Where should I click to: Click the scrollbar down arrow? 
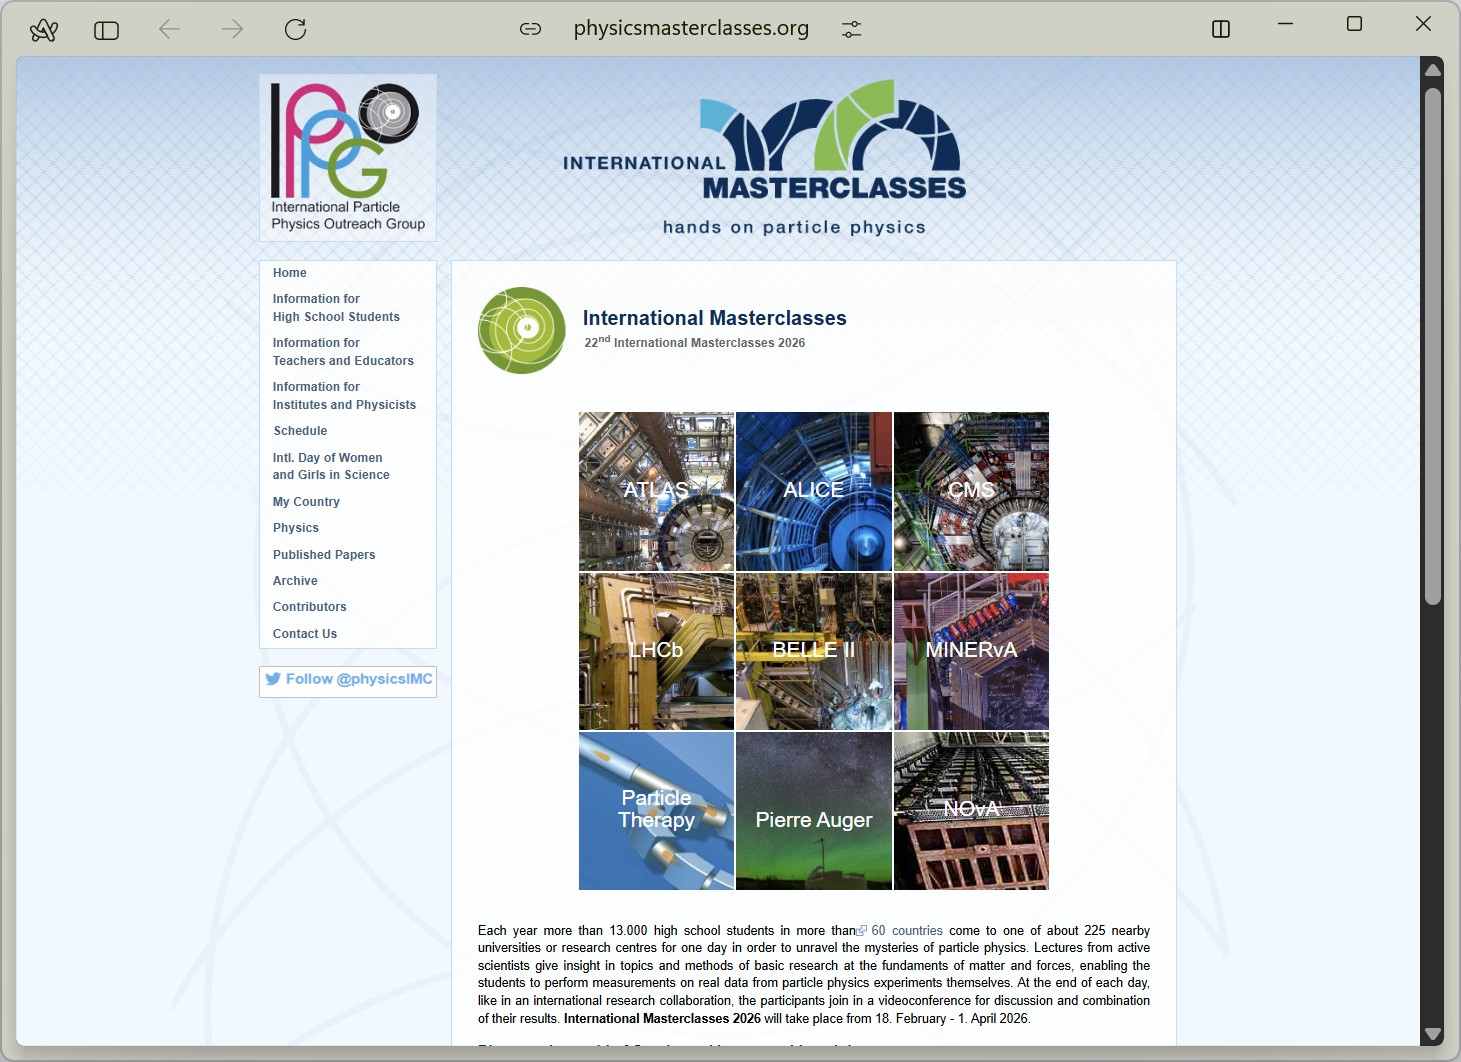pos(1432,1034)
